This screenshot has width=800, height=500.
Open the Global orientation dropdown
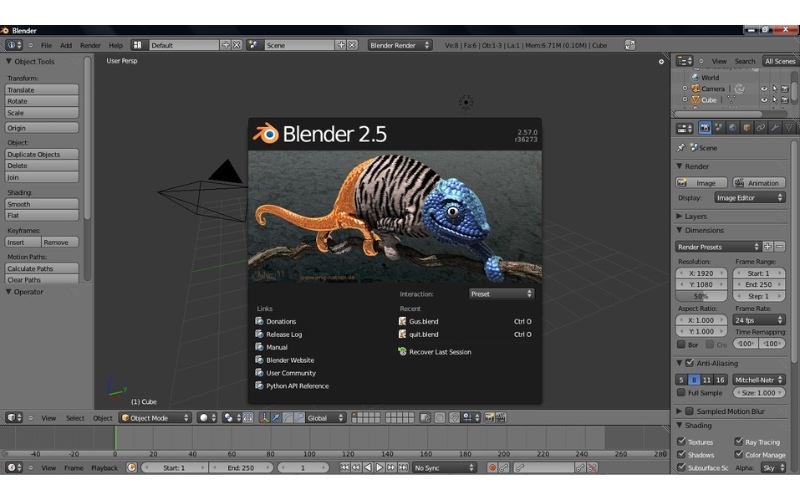326,418
